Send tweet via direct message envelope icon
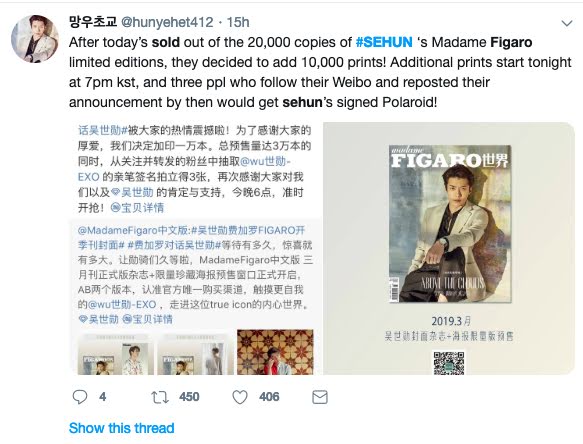Viewport: 583px width, 444px height. coord(320,397)
